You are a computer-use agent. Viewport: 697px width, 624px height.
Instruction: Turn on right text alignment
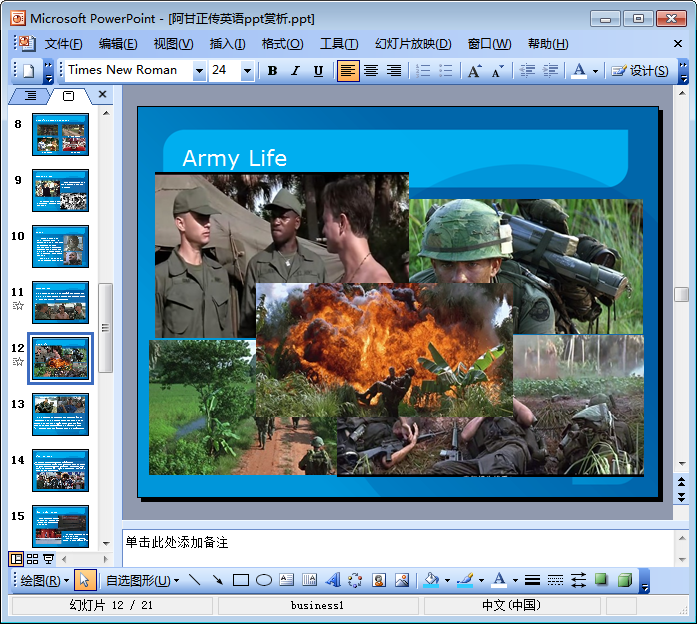393,71
